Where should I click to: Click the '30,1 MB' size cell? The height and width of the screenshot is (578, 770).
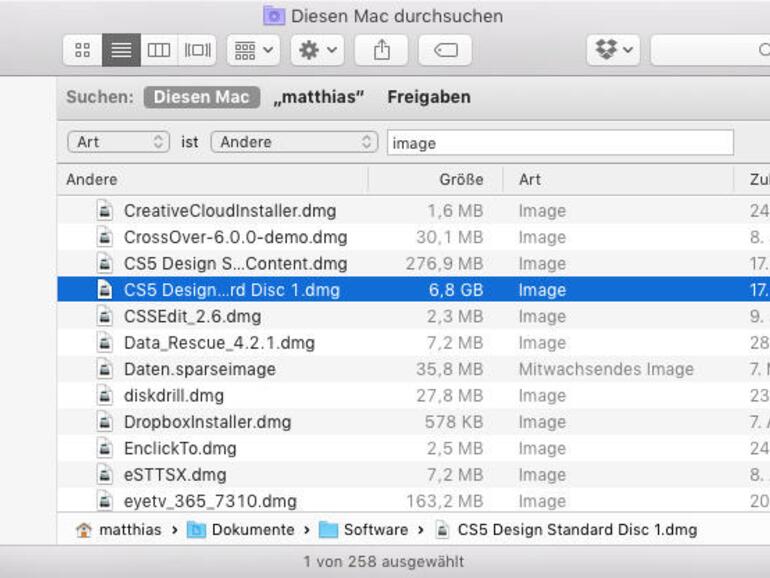450,237
